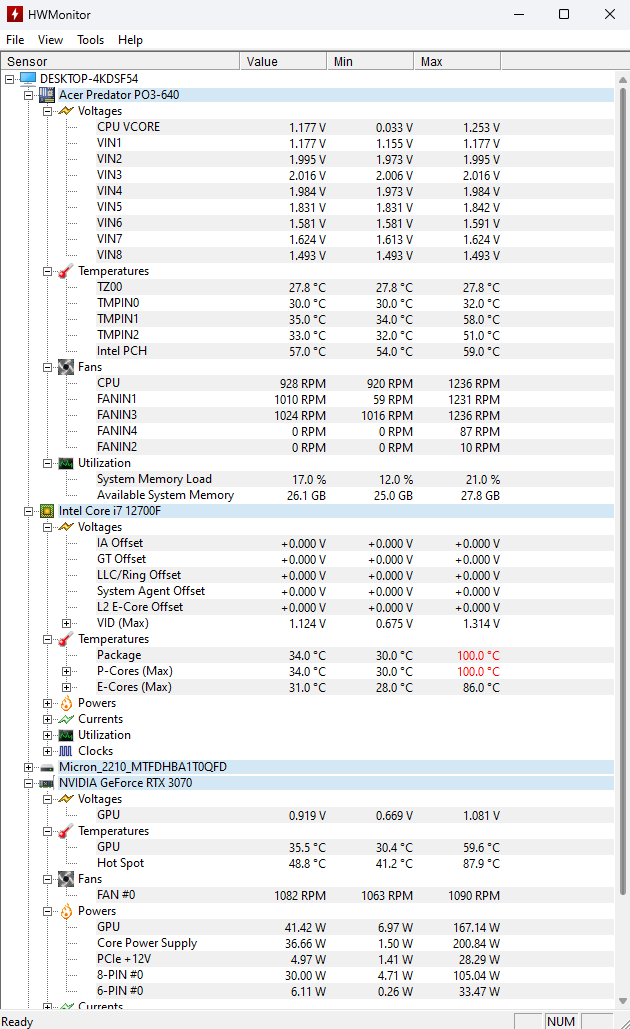Open the File menu
Screen dimensions: 630x1029
click(15, 40)
